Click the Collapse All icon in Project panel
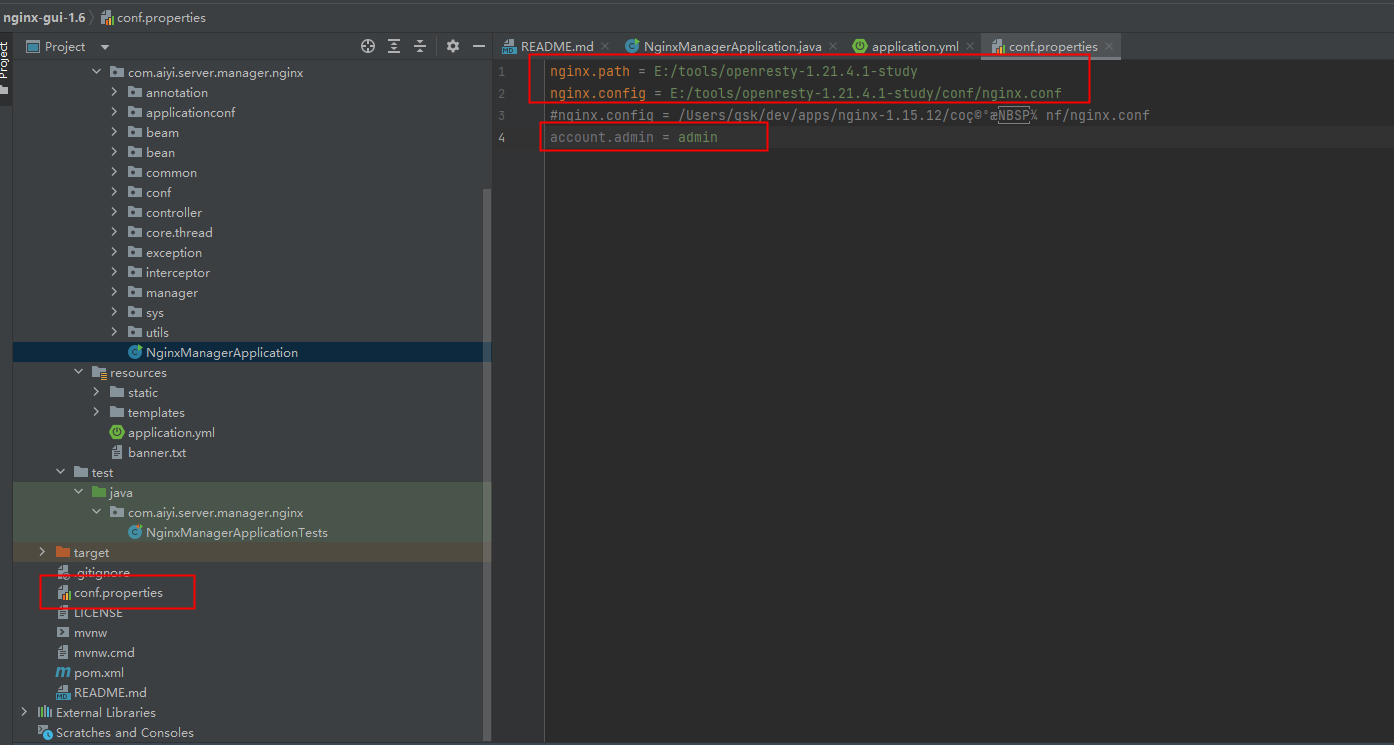This screenshot has width=1394, height=745. [420, 46]
